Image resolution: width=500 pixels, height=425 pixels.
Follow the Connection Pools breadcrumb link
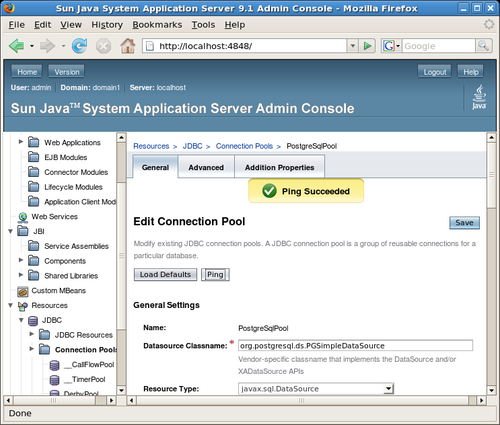point(244,146)
